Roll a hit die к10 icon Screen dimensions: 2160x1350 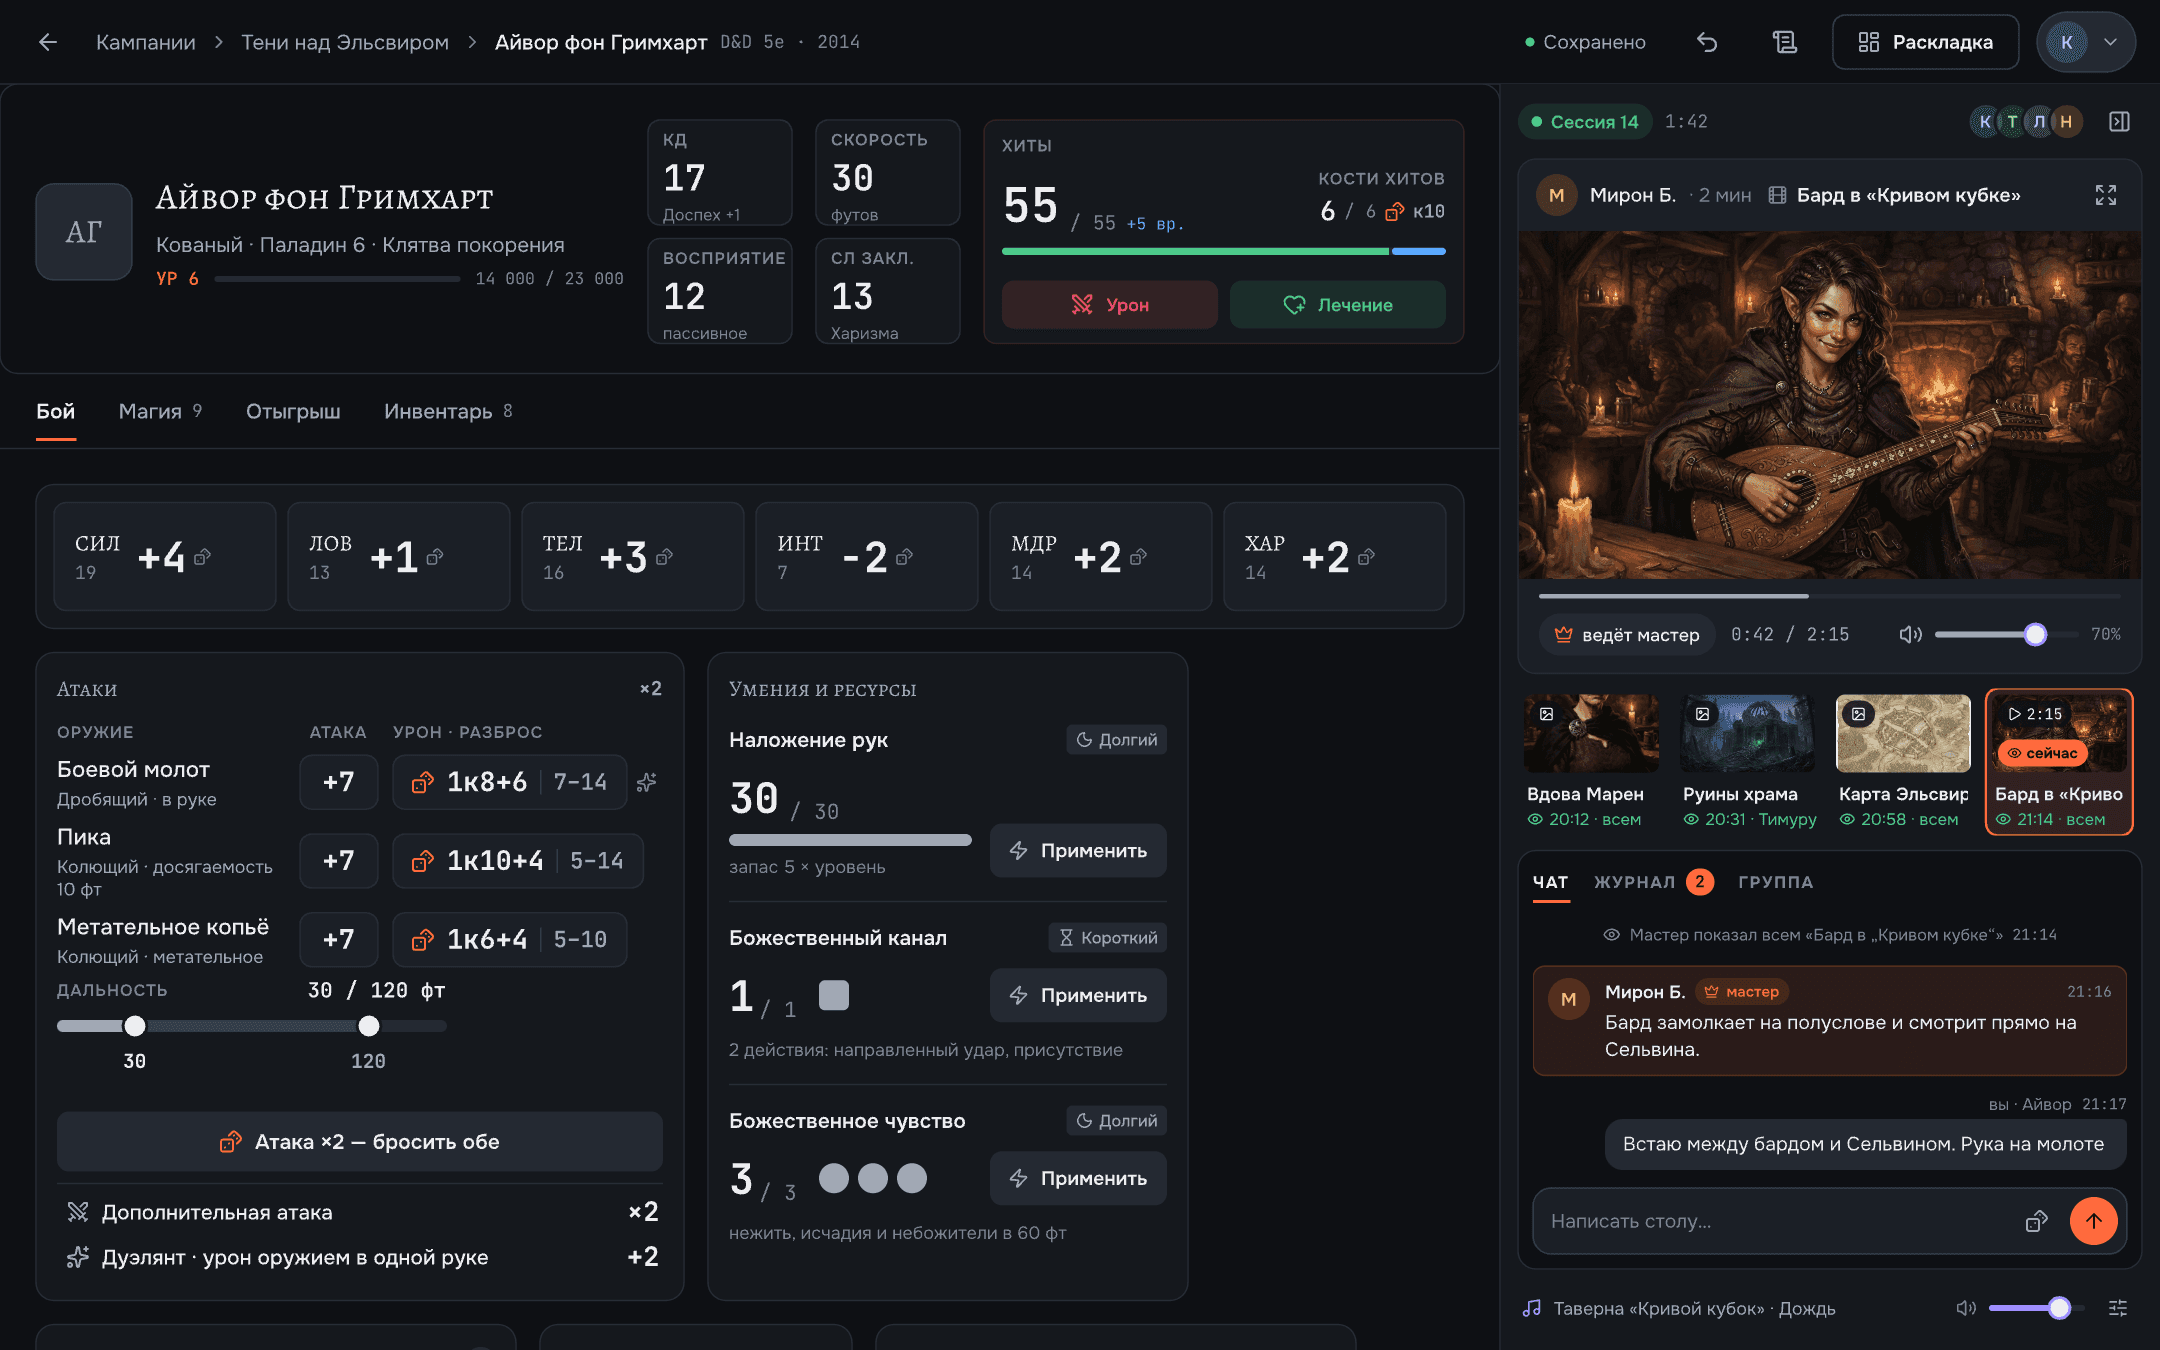[x=1395, y=212]
